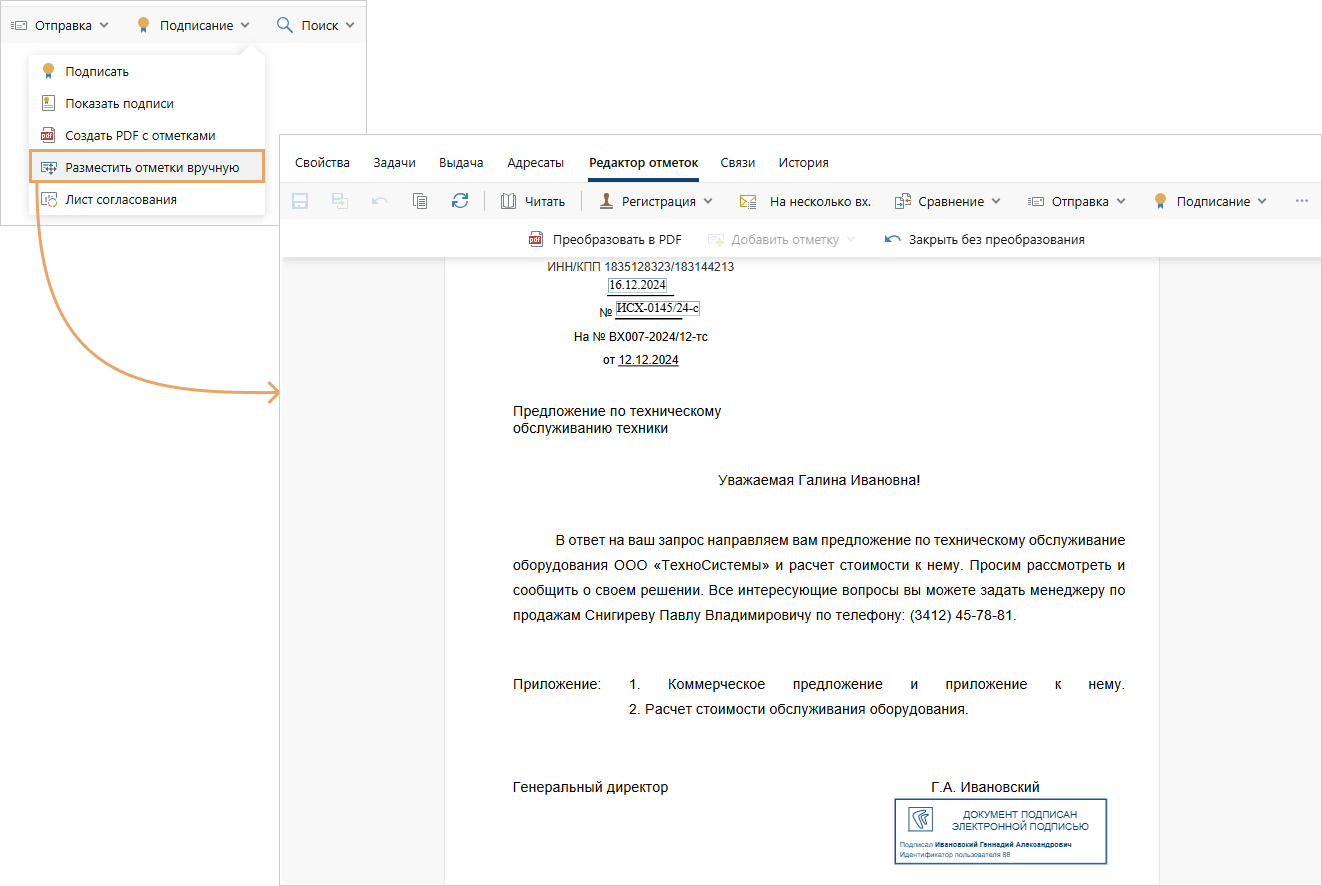
Task: Open the История tab
Action: (804, 163)
